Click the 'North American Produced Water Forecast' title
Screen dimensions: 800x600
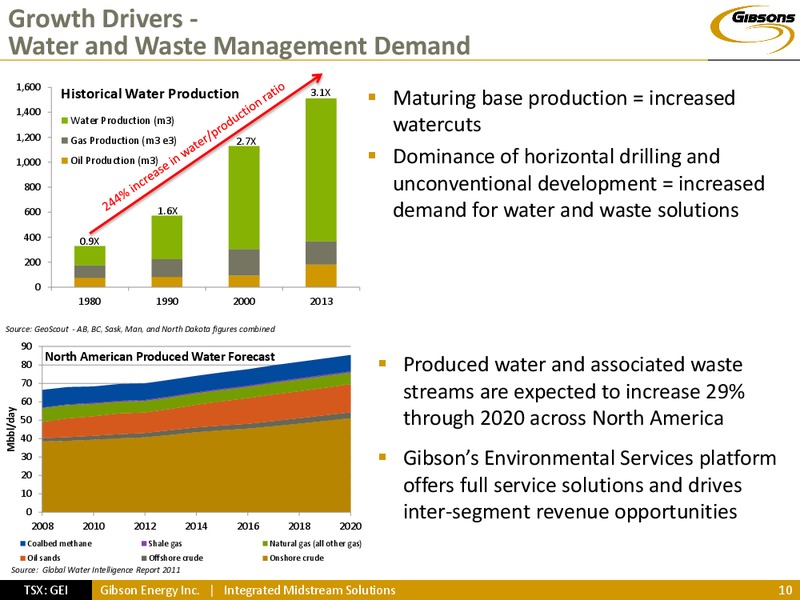(x=160, y=357)
